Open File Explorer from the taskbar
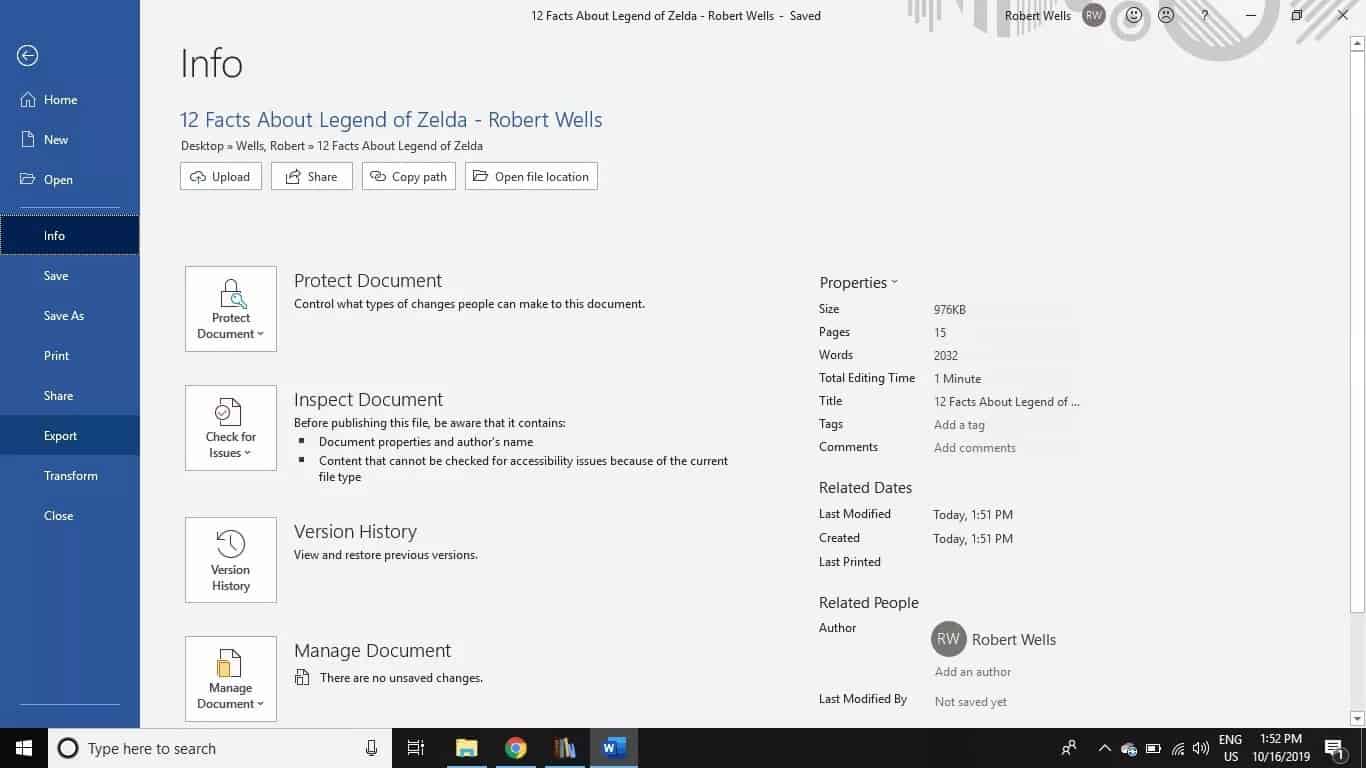The width and height of the screenshot is (1366, 768). tap(466, 748)
